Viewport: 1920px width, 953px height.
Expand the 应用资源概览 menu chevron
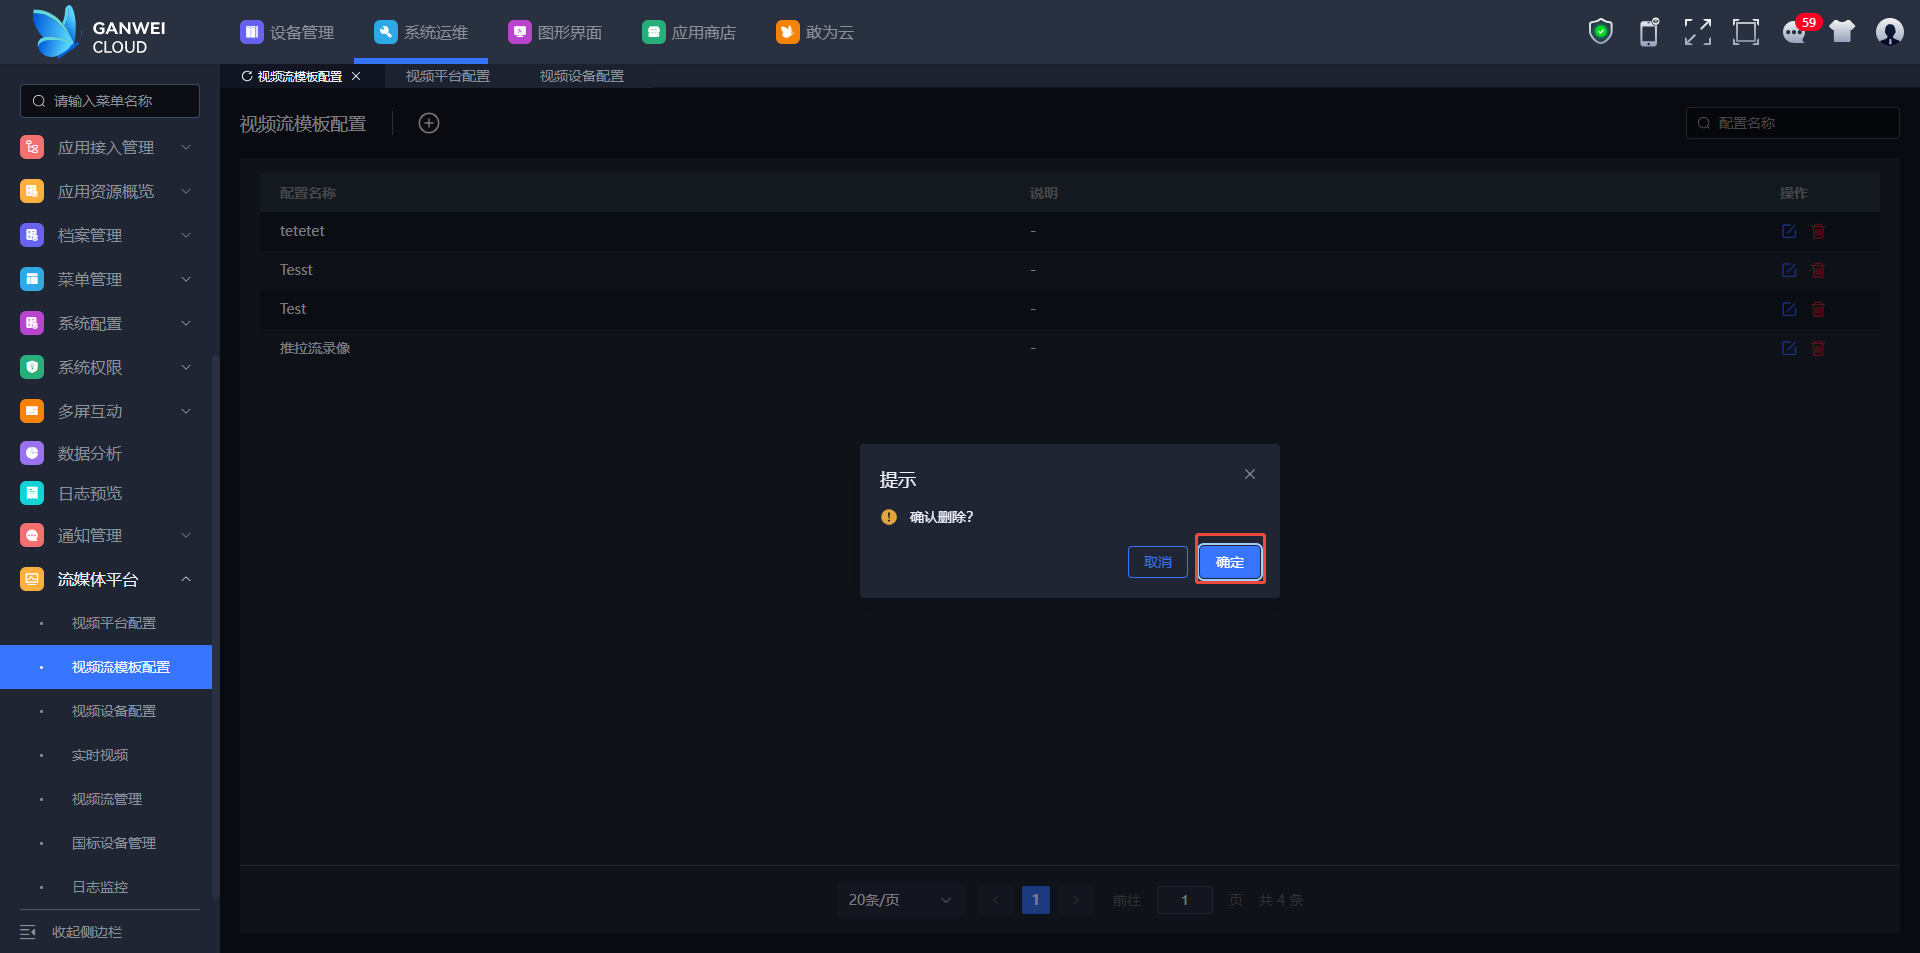[186, 191]
